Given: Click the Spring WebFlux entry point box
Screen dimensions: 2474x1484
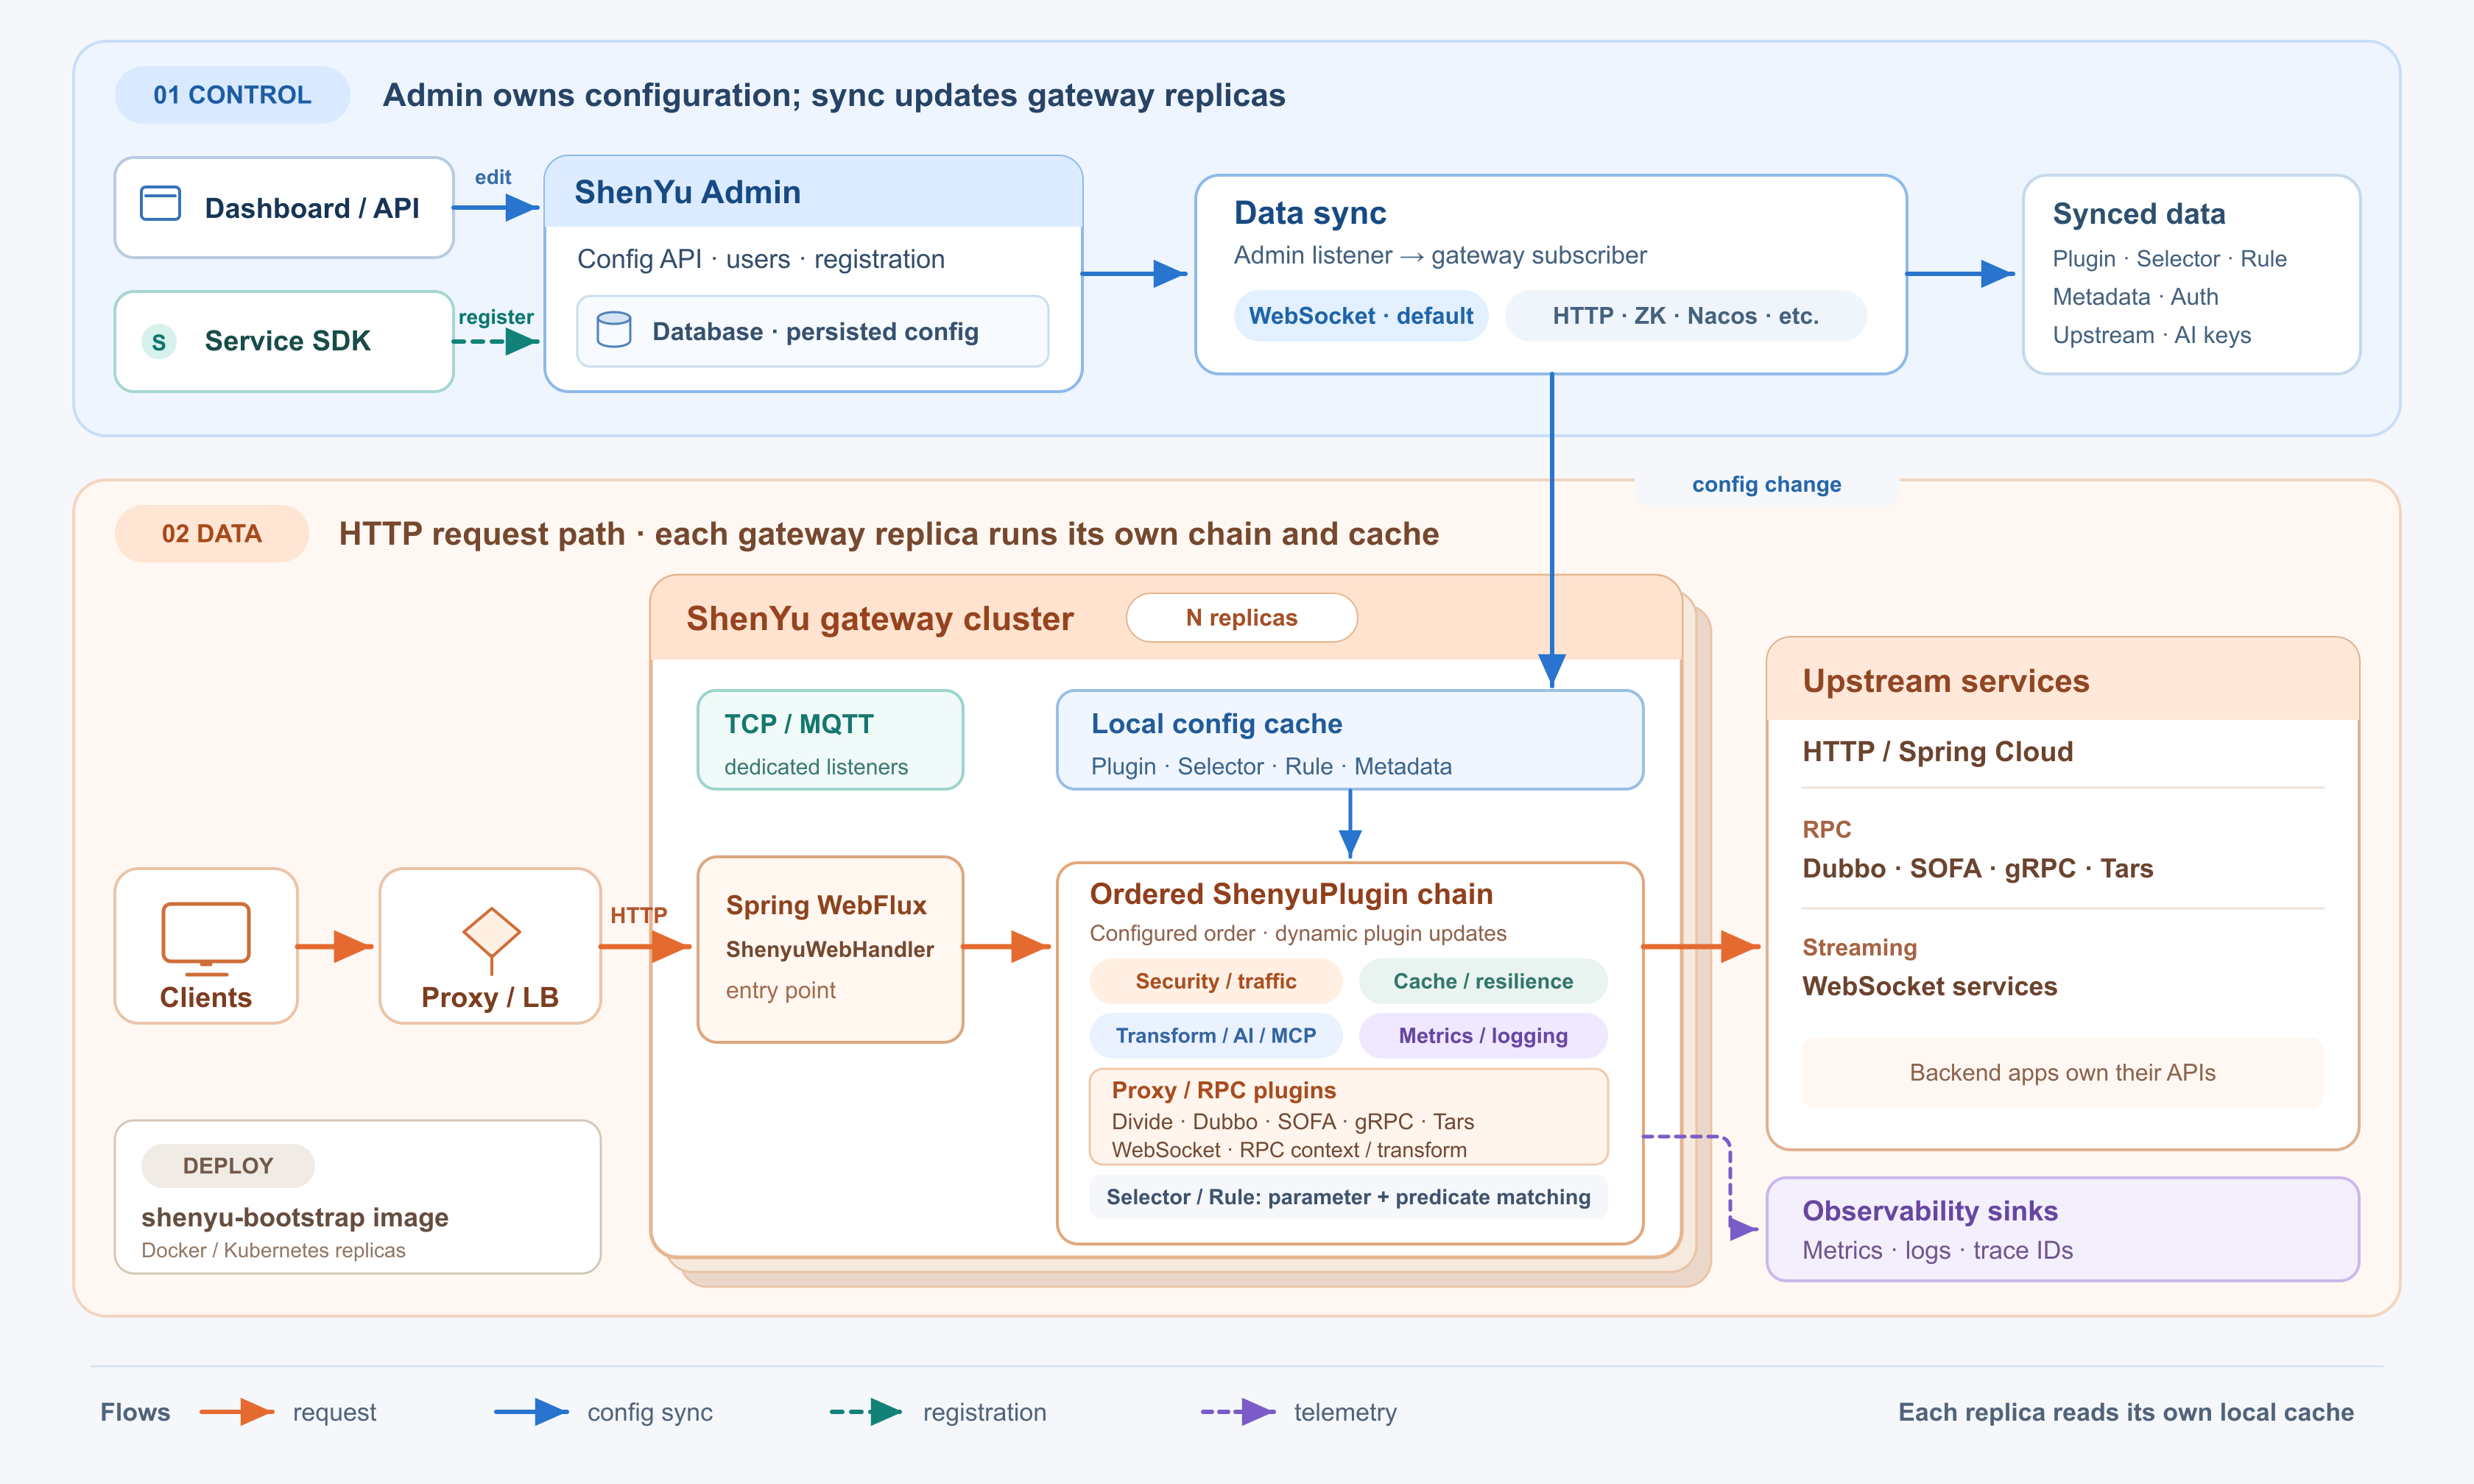Looking at the screenshot, I should coord(830,949).
